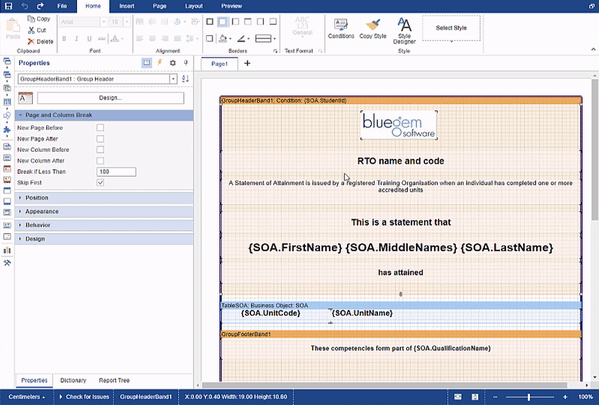
Task: Open the border style dropdown in Borders
Action: click(266, 39)
